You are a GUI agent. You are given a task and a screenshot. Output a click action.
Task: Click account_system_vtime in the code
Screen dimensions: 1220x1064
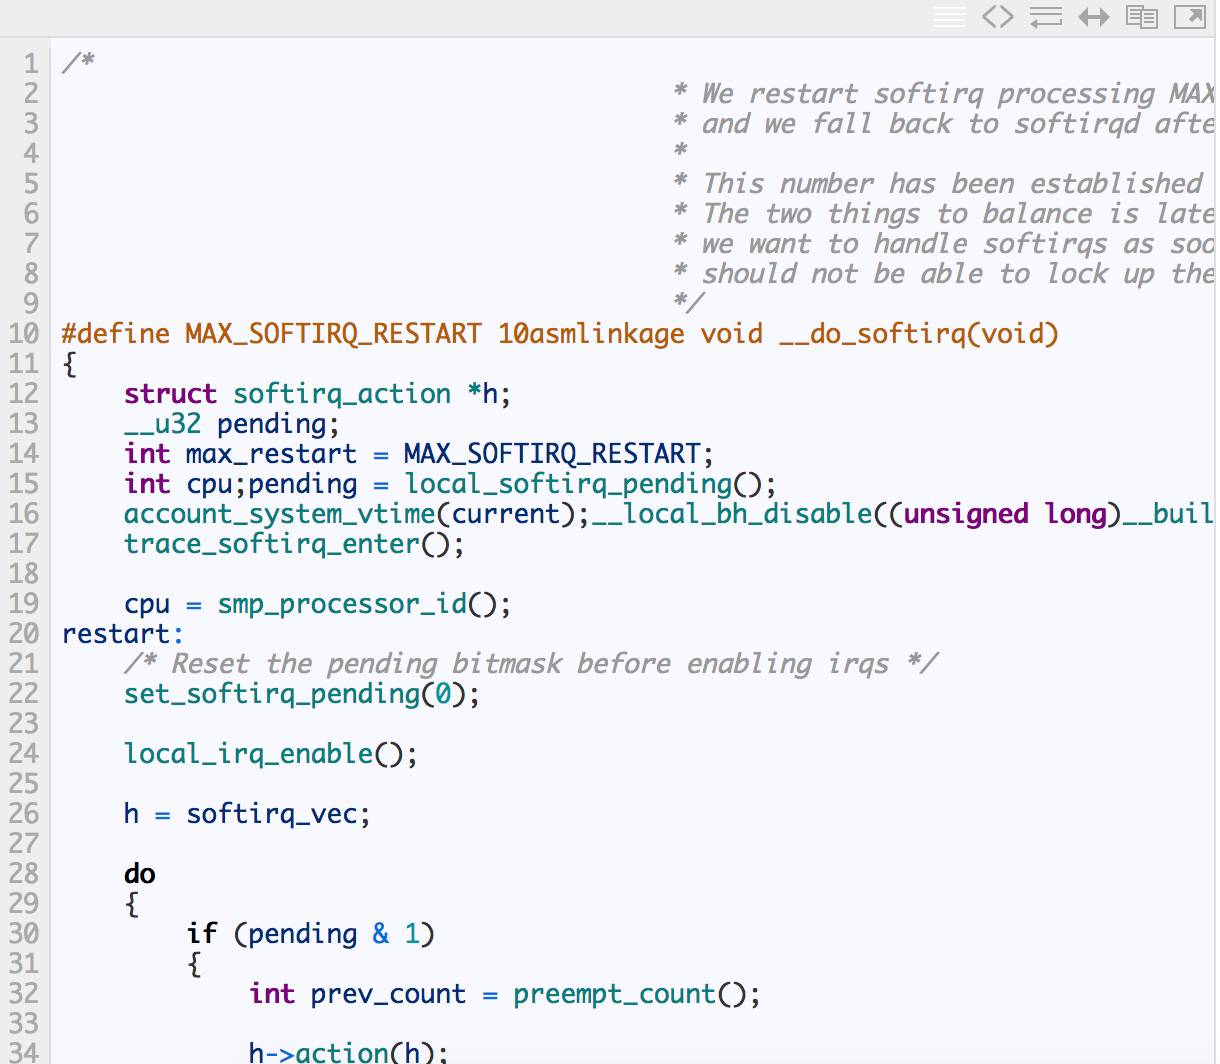click(280, 514)
